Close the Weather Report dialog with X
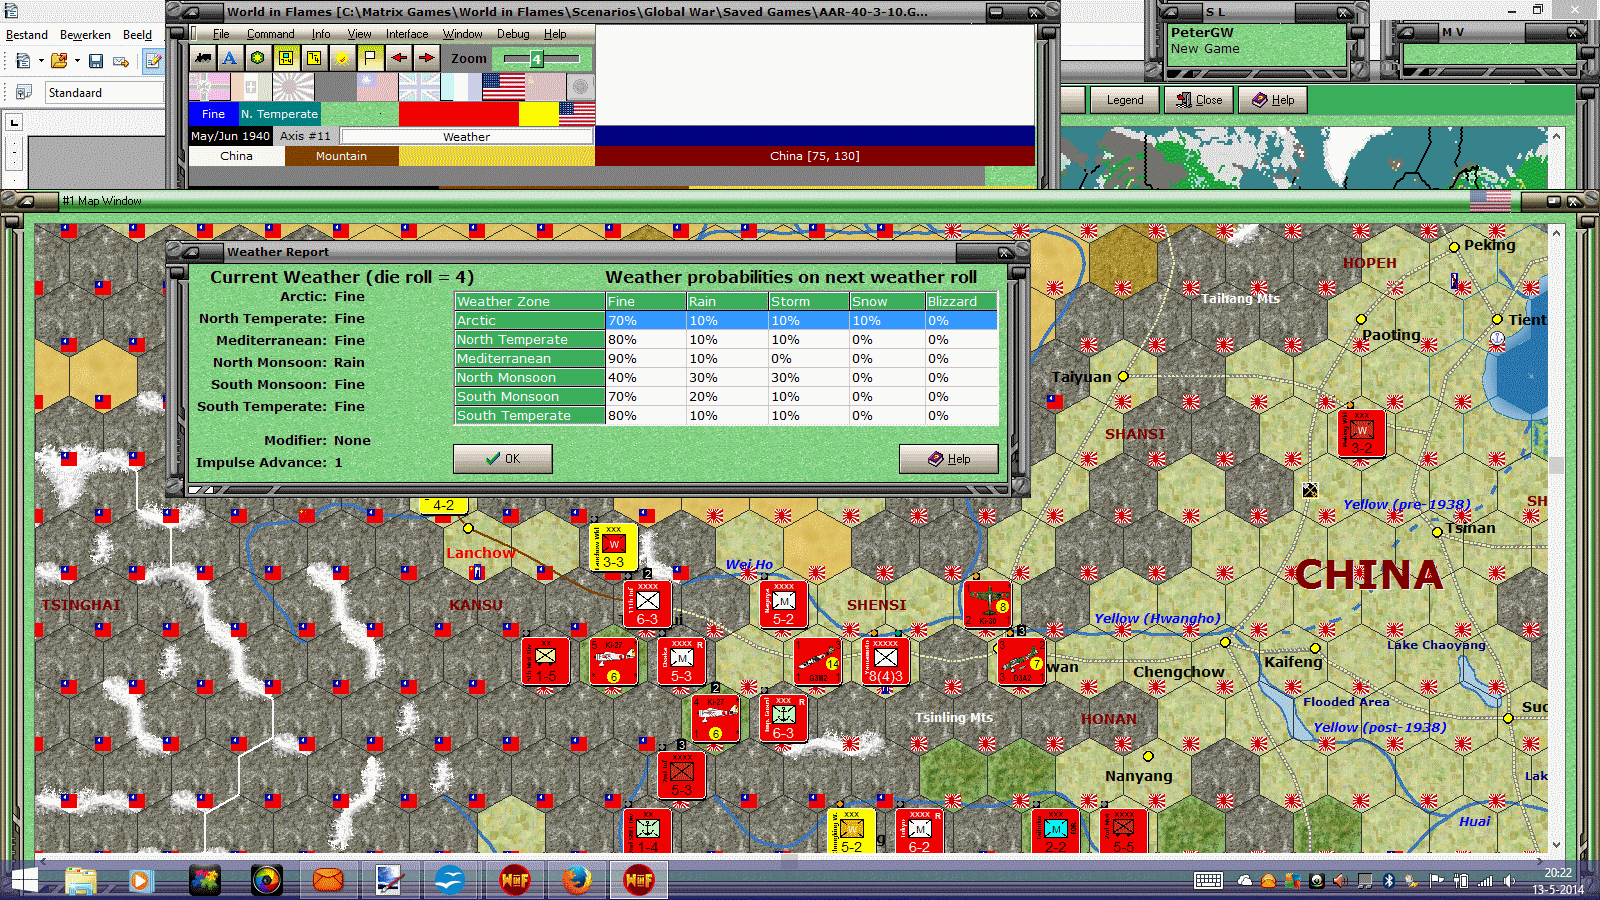 pos(1005,252)
